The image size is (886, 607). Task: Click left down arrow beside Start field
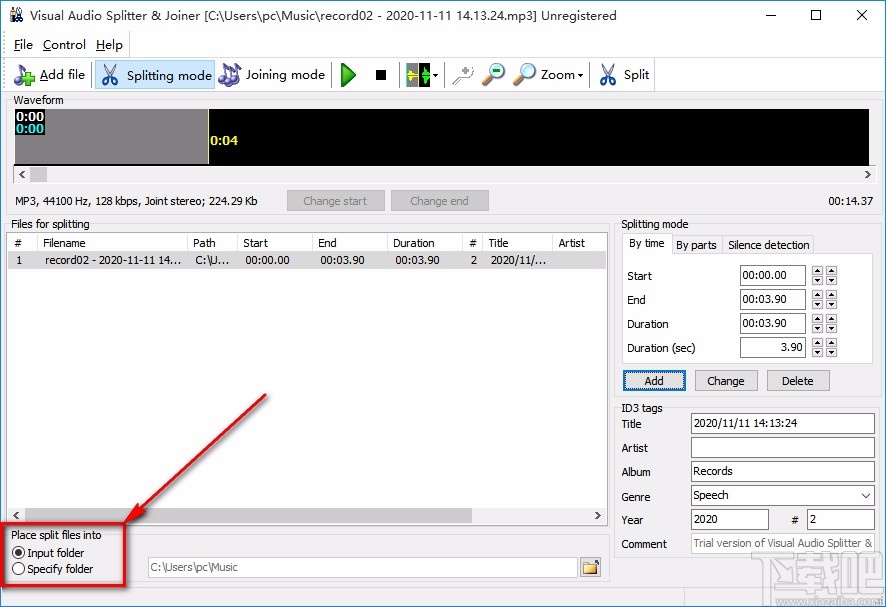817,280
